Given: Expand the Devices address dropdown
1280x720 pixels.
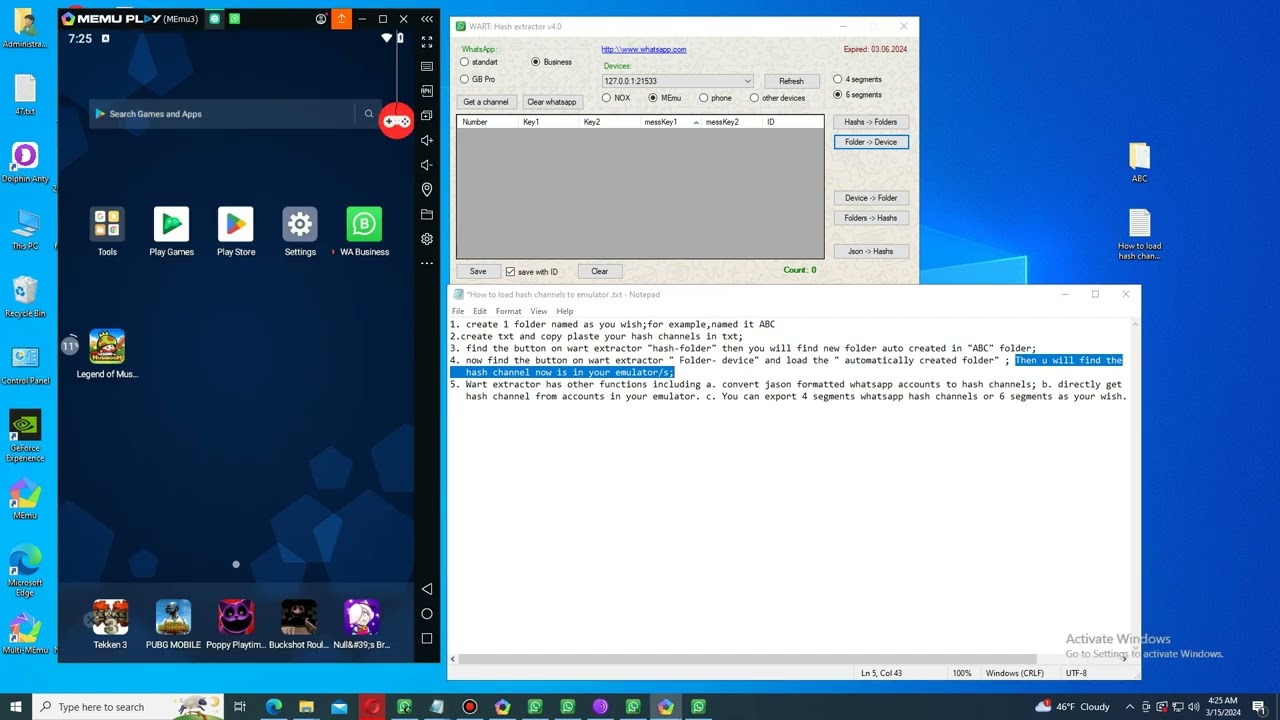Looking at the screenshot, I should [747, 81].
